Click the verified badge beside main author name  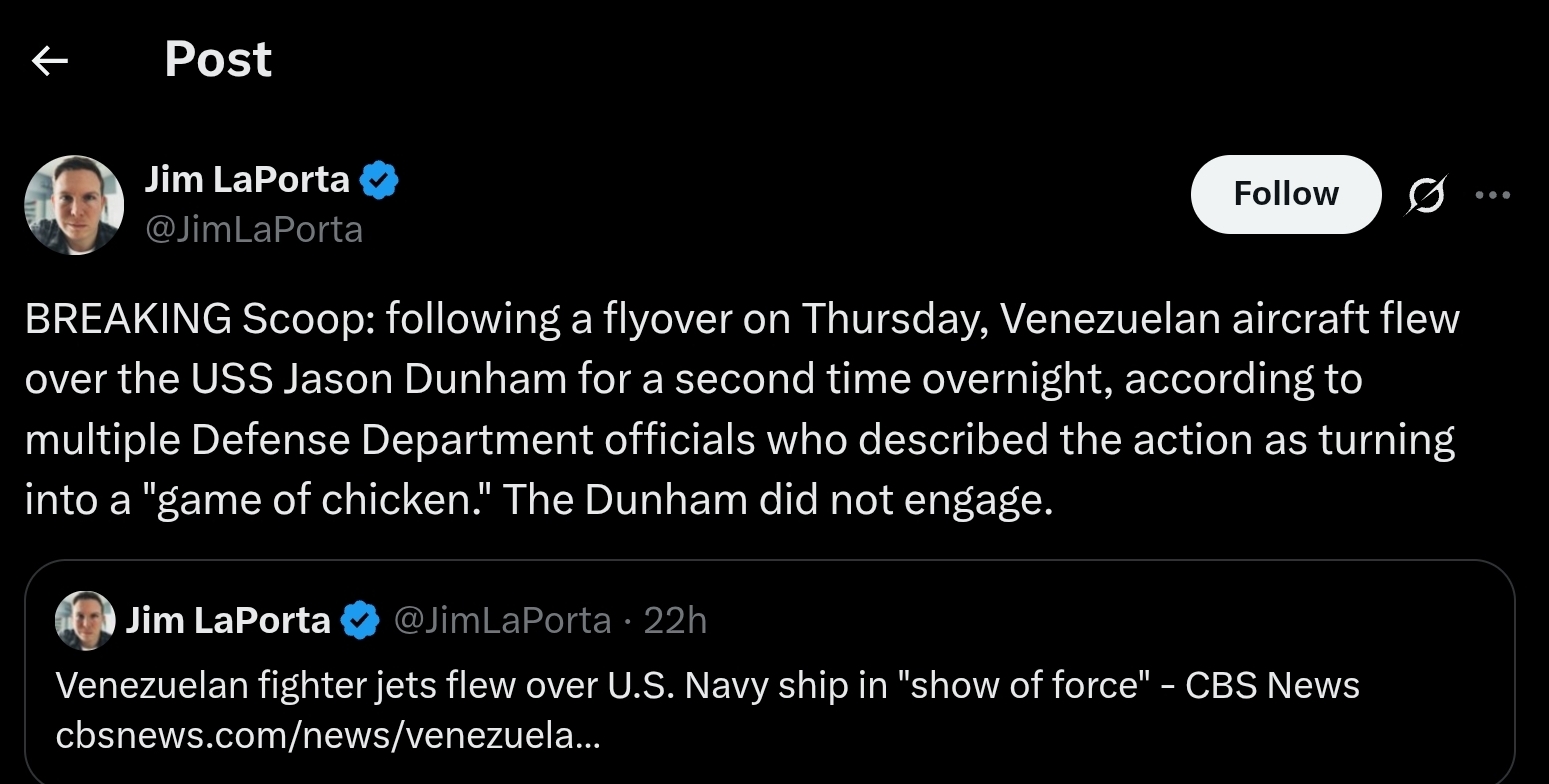pos(380,181)
